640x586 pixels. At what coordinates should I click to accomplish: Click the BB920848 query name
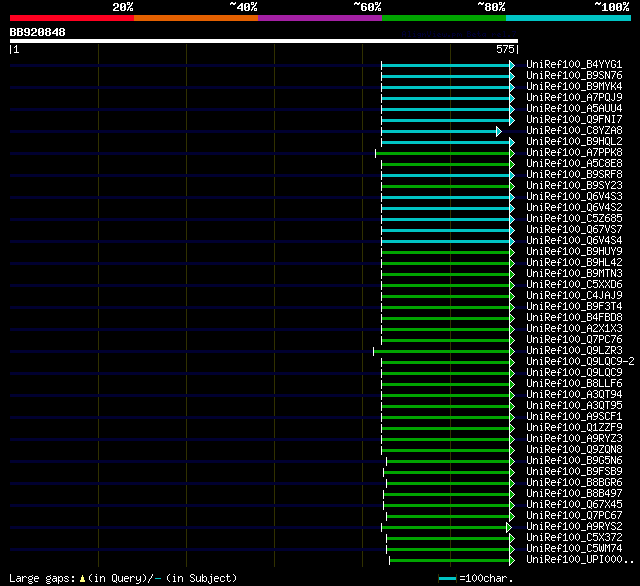point(37,32)
